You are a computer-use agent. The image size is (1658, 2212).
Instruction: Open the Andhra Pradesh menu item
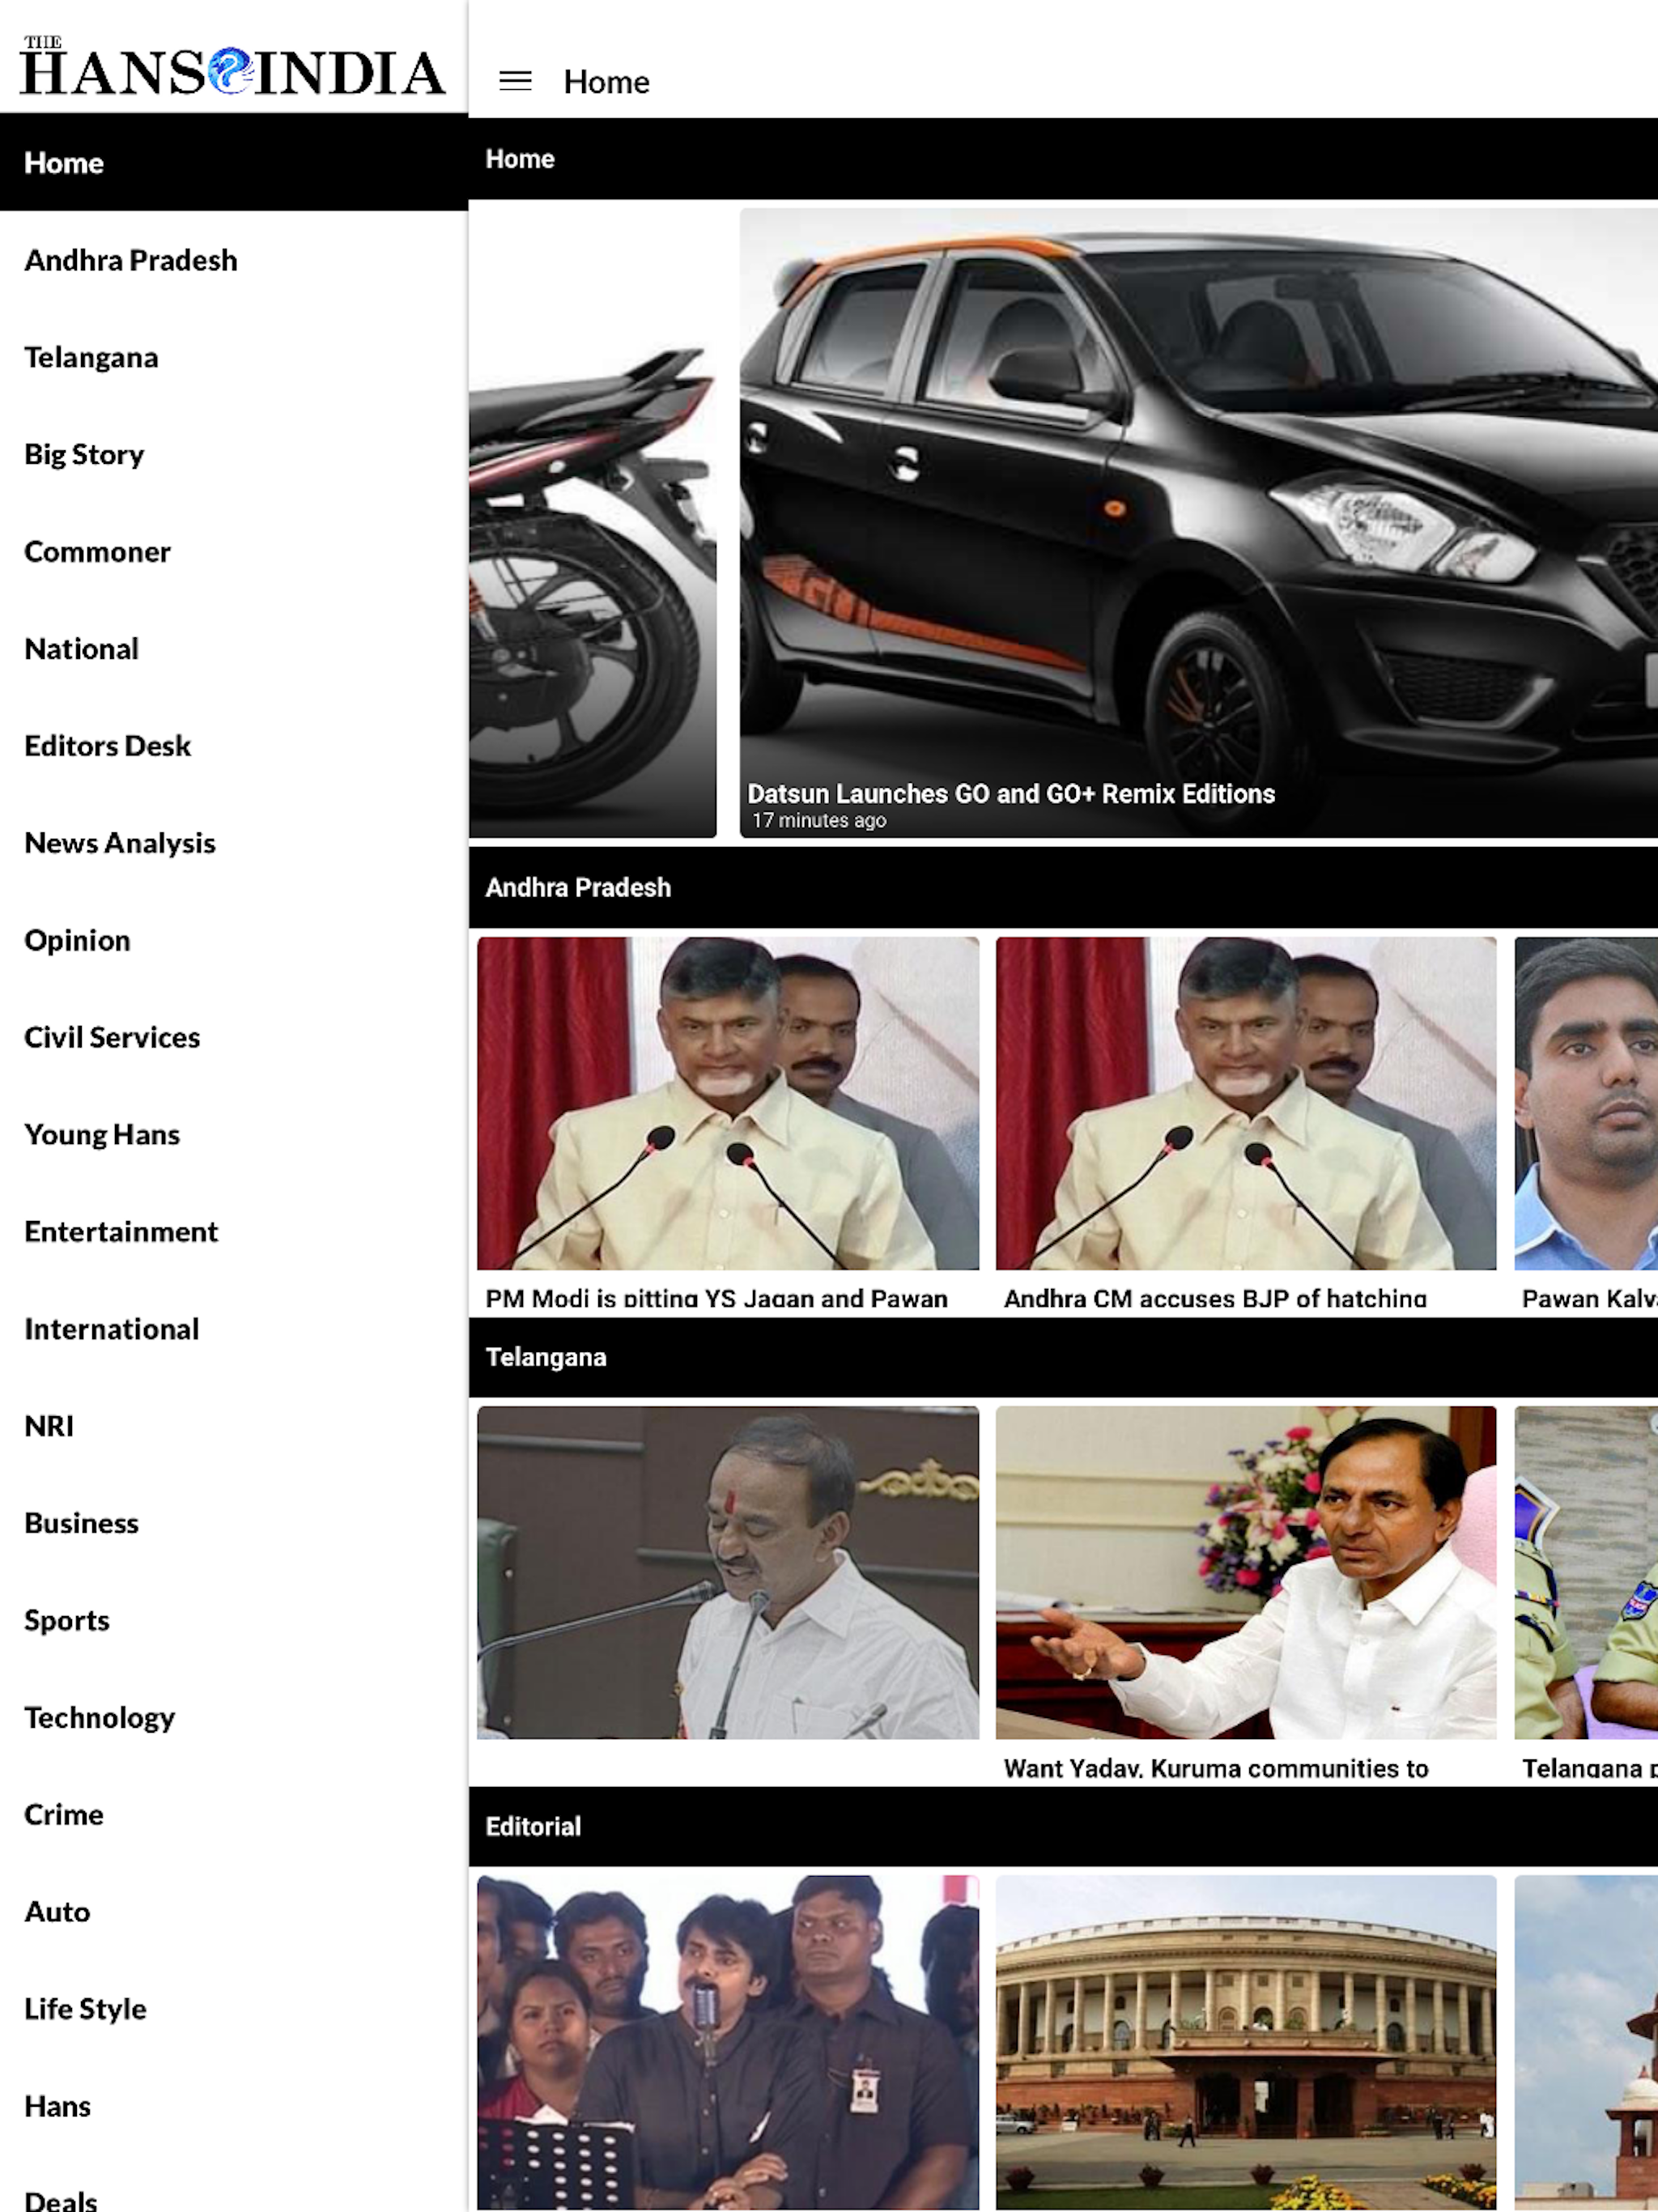click(131, 260)
